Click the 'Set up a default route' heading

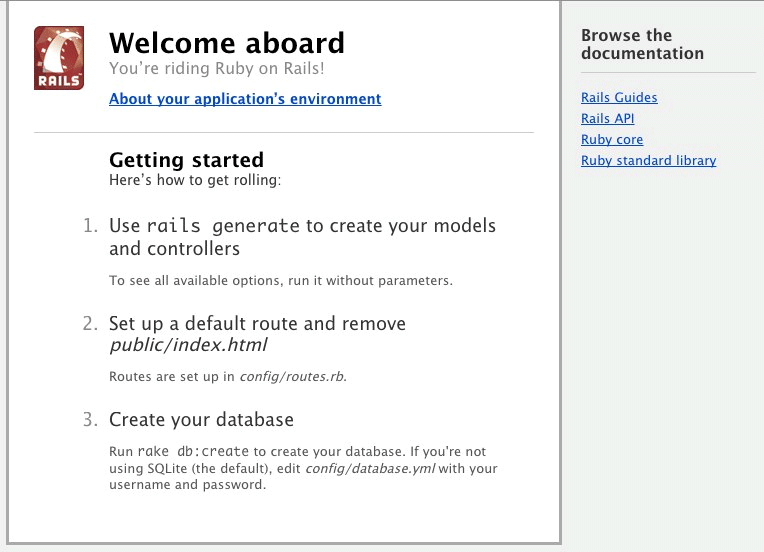(x=257, y=324)
